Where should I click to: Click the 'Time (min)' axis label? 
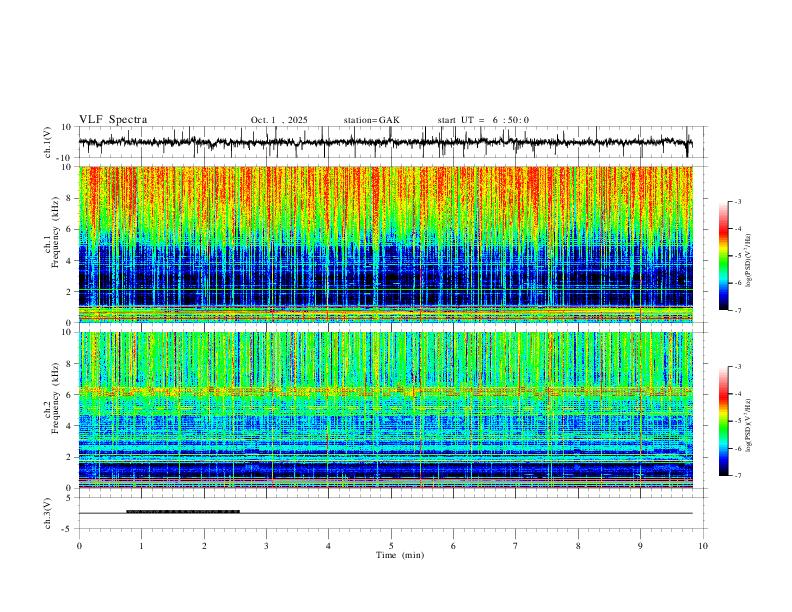tap(400, 555)
